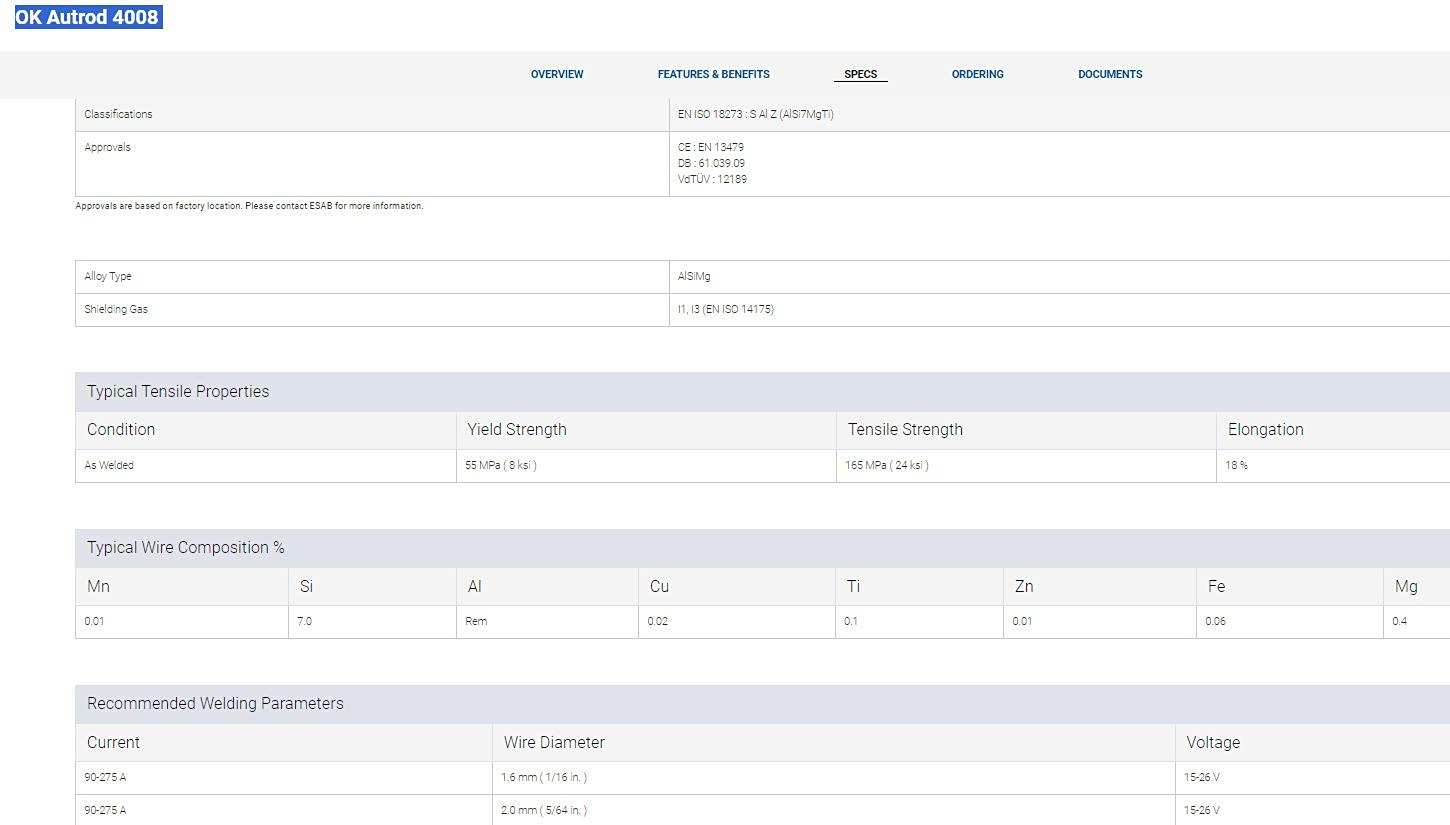Image resolution: width=1450 pixels, height=825 pixels.
Task: Click the 1.6 mm wire diameter cell
Action: [x=544, y=777]
